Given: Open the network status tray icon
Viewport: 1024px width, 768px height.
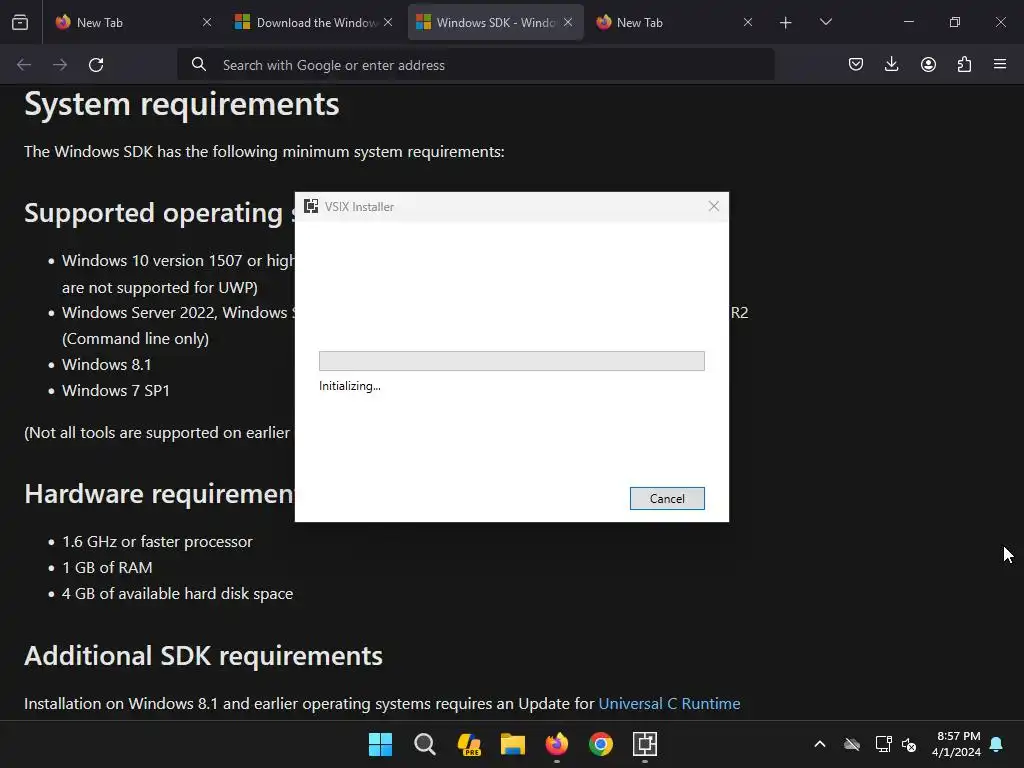Looking at the screenshot, I should 884,744.
